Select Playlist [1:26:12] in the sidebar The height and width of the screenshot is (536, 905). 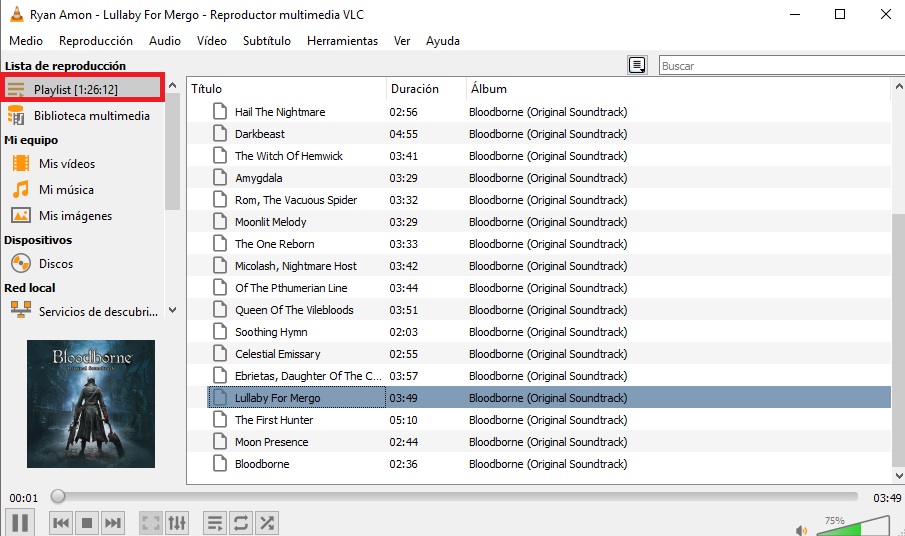(83, 89)
